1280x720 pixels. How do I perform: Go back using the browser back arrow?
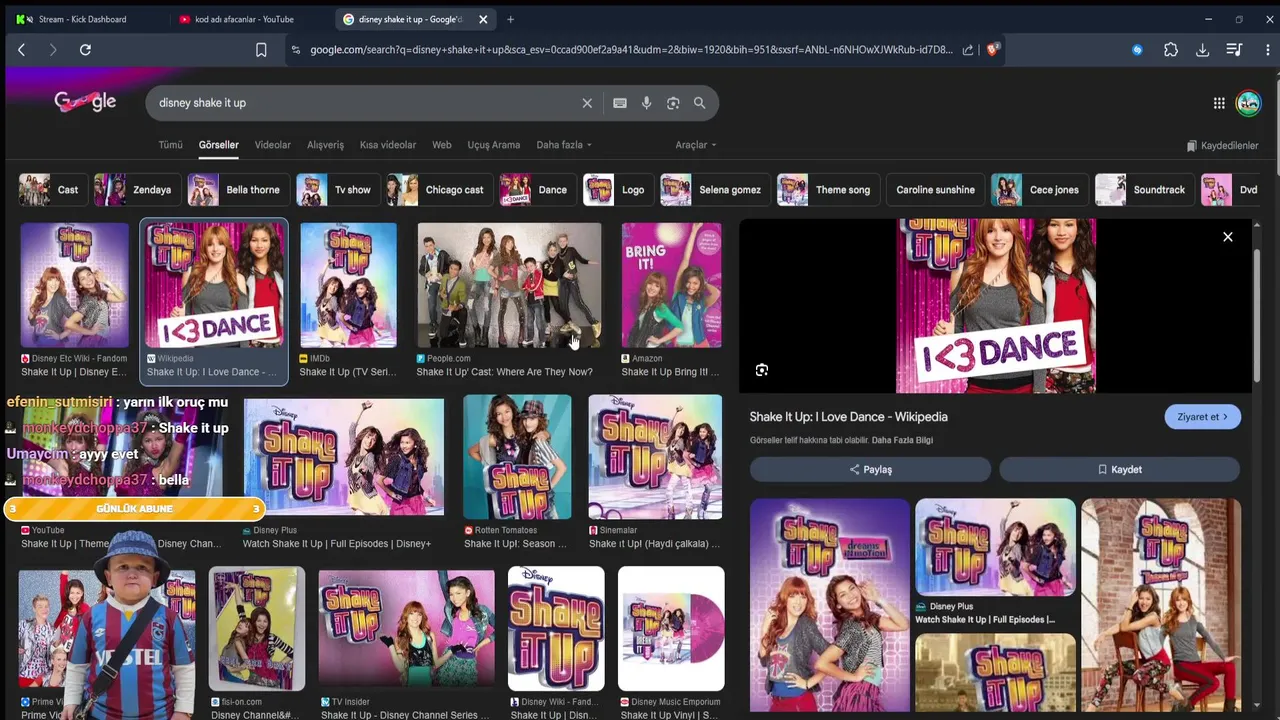pos(21,50)
